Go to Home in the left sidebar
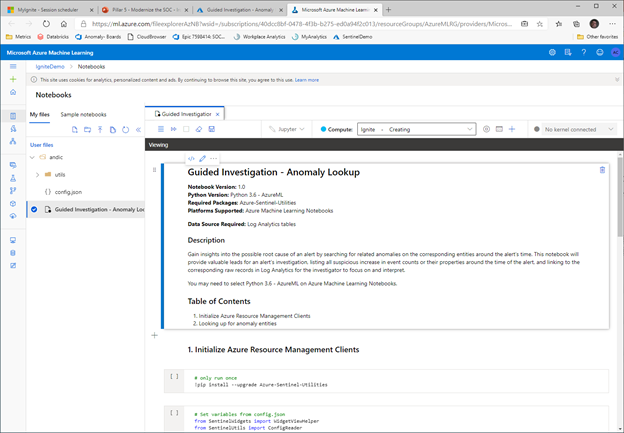The width and height of the screenshot is (624, 433). pyautogui.click(x=13, y=92)
